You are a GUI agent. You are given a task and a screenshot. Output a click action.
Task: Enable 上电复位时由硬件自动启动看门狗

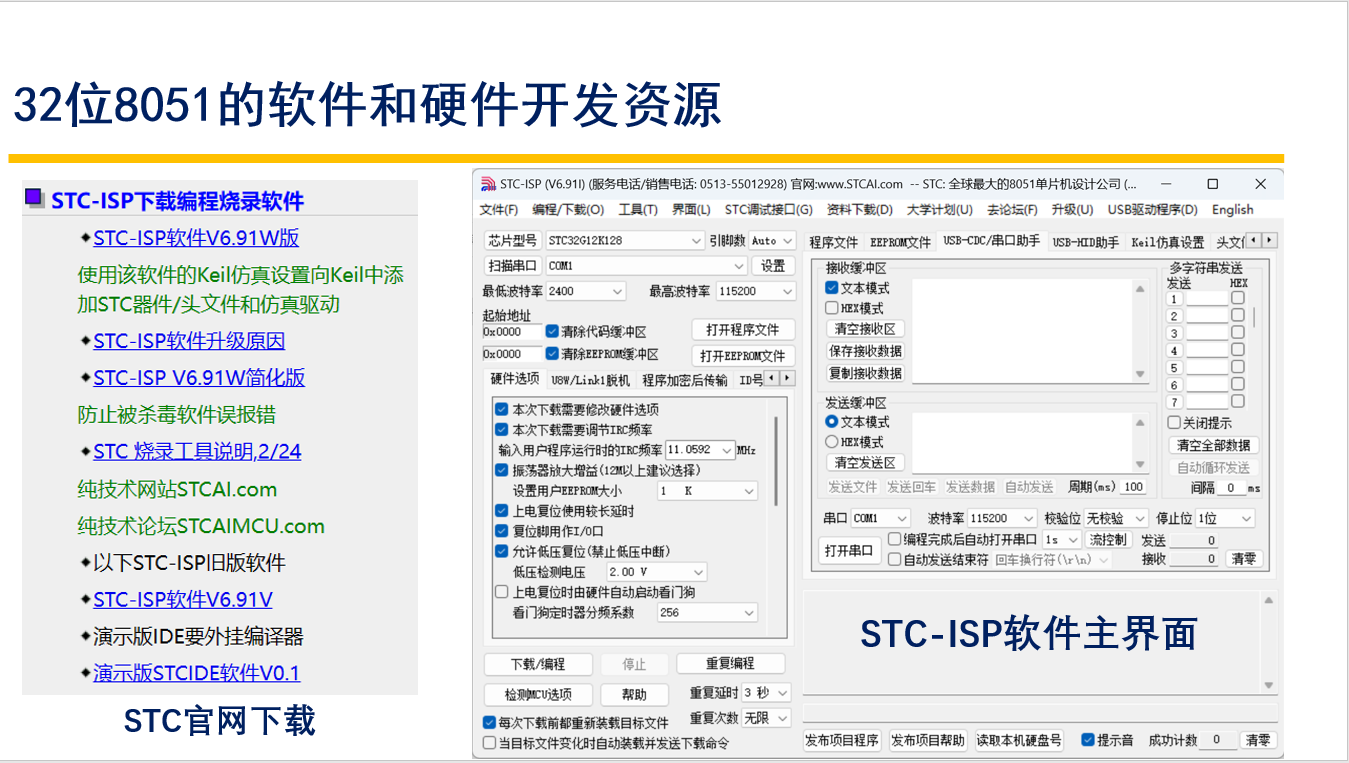502,592
